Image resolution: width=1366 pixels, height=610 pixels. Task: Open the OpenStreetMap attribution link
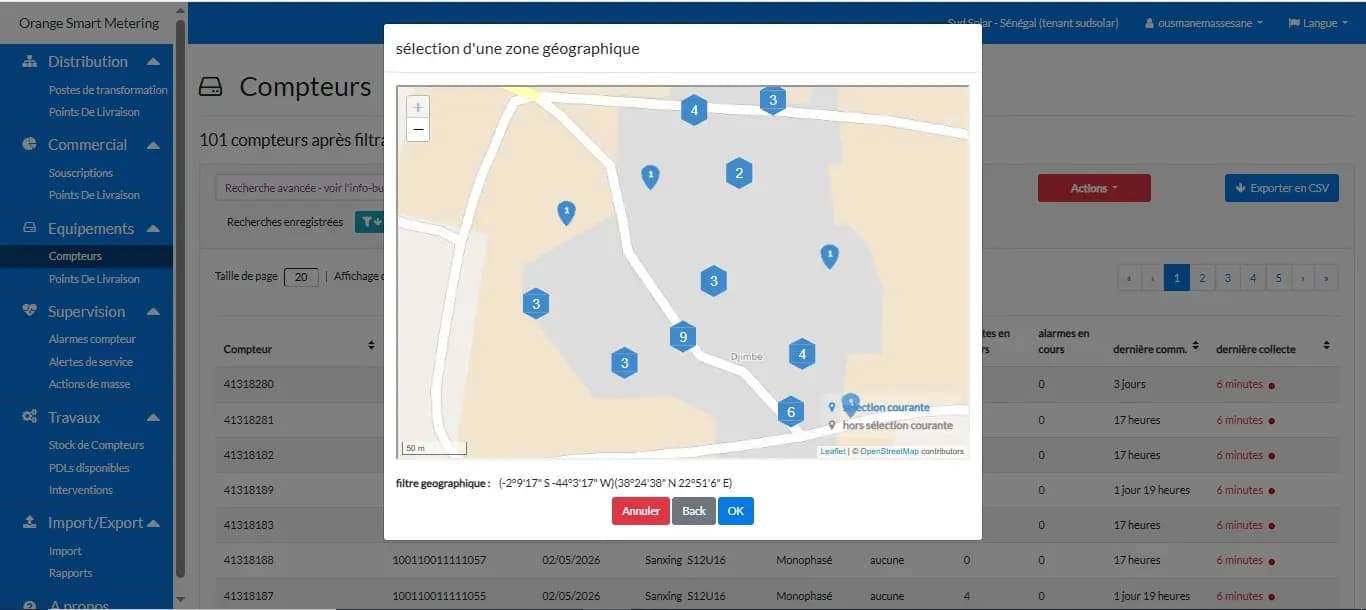889,452
